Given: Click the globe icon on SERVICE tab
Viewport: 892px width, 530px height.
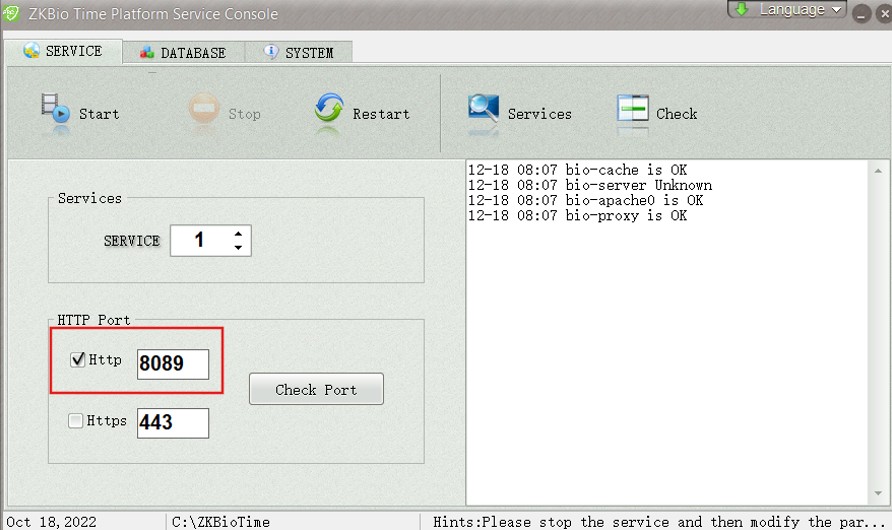Looking at the screenshot, I should tap(32, 51).
